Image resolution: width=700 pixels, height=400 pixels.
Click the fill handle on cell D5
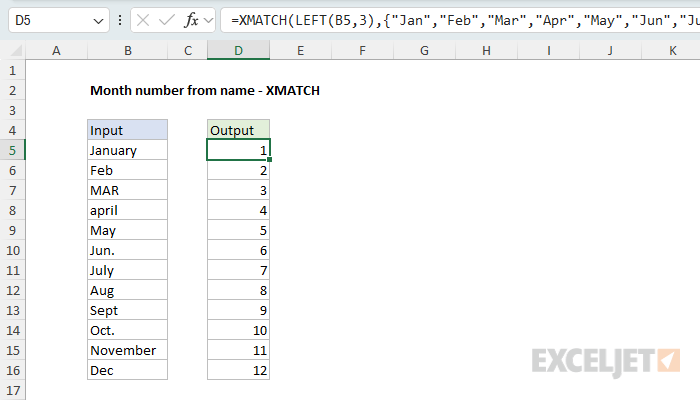coord(270,159)
